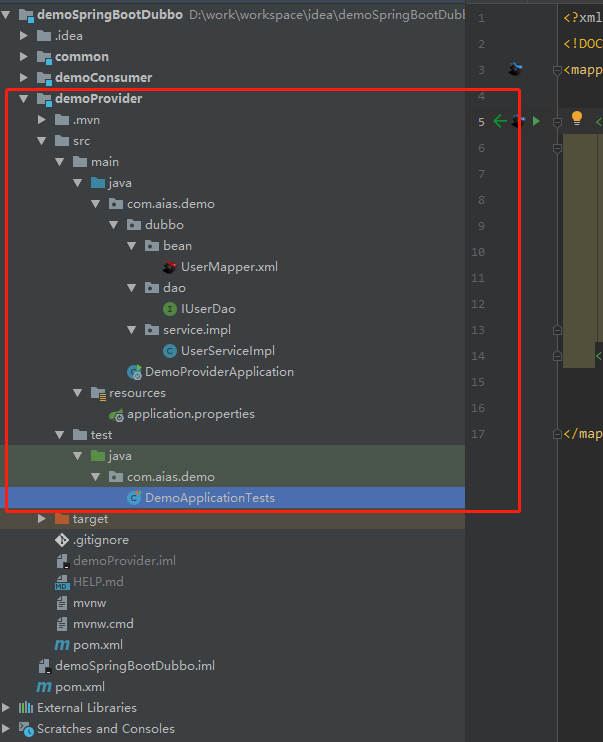Click the Maven icon of demoProvider pom.xml
Viewport: 603px width, 742px height.
click(62, 645)
